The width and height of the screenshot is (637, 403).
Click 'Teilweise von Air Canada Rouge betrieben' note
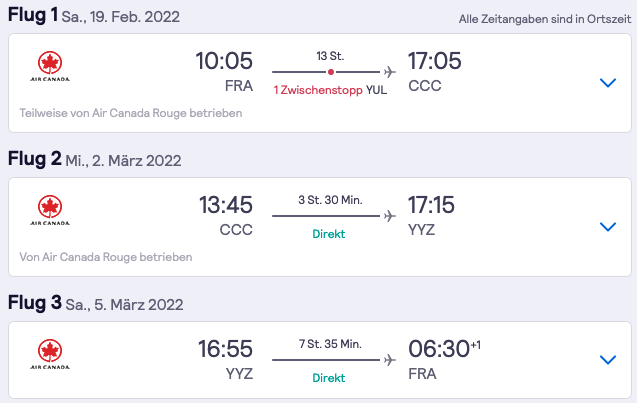(131, 113)
